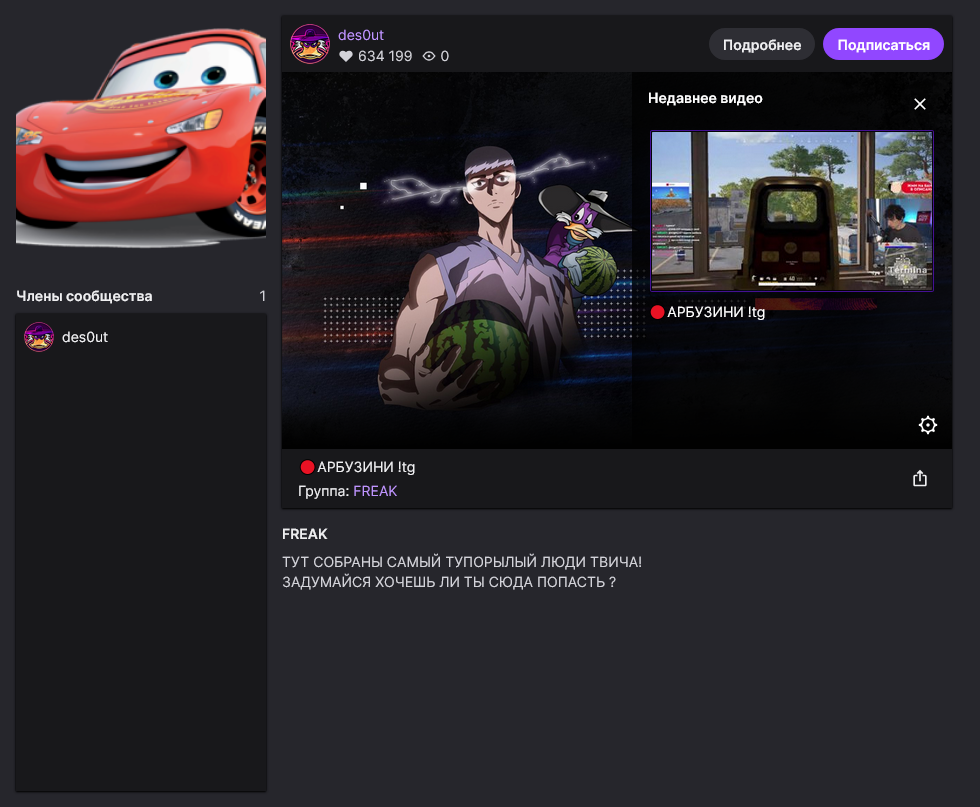Click the share icon below player
This screenshot has width=980, height=807.
(919, 478)
